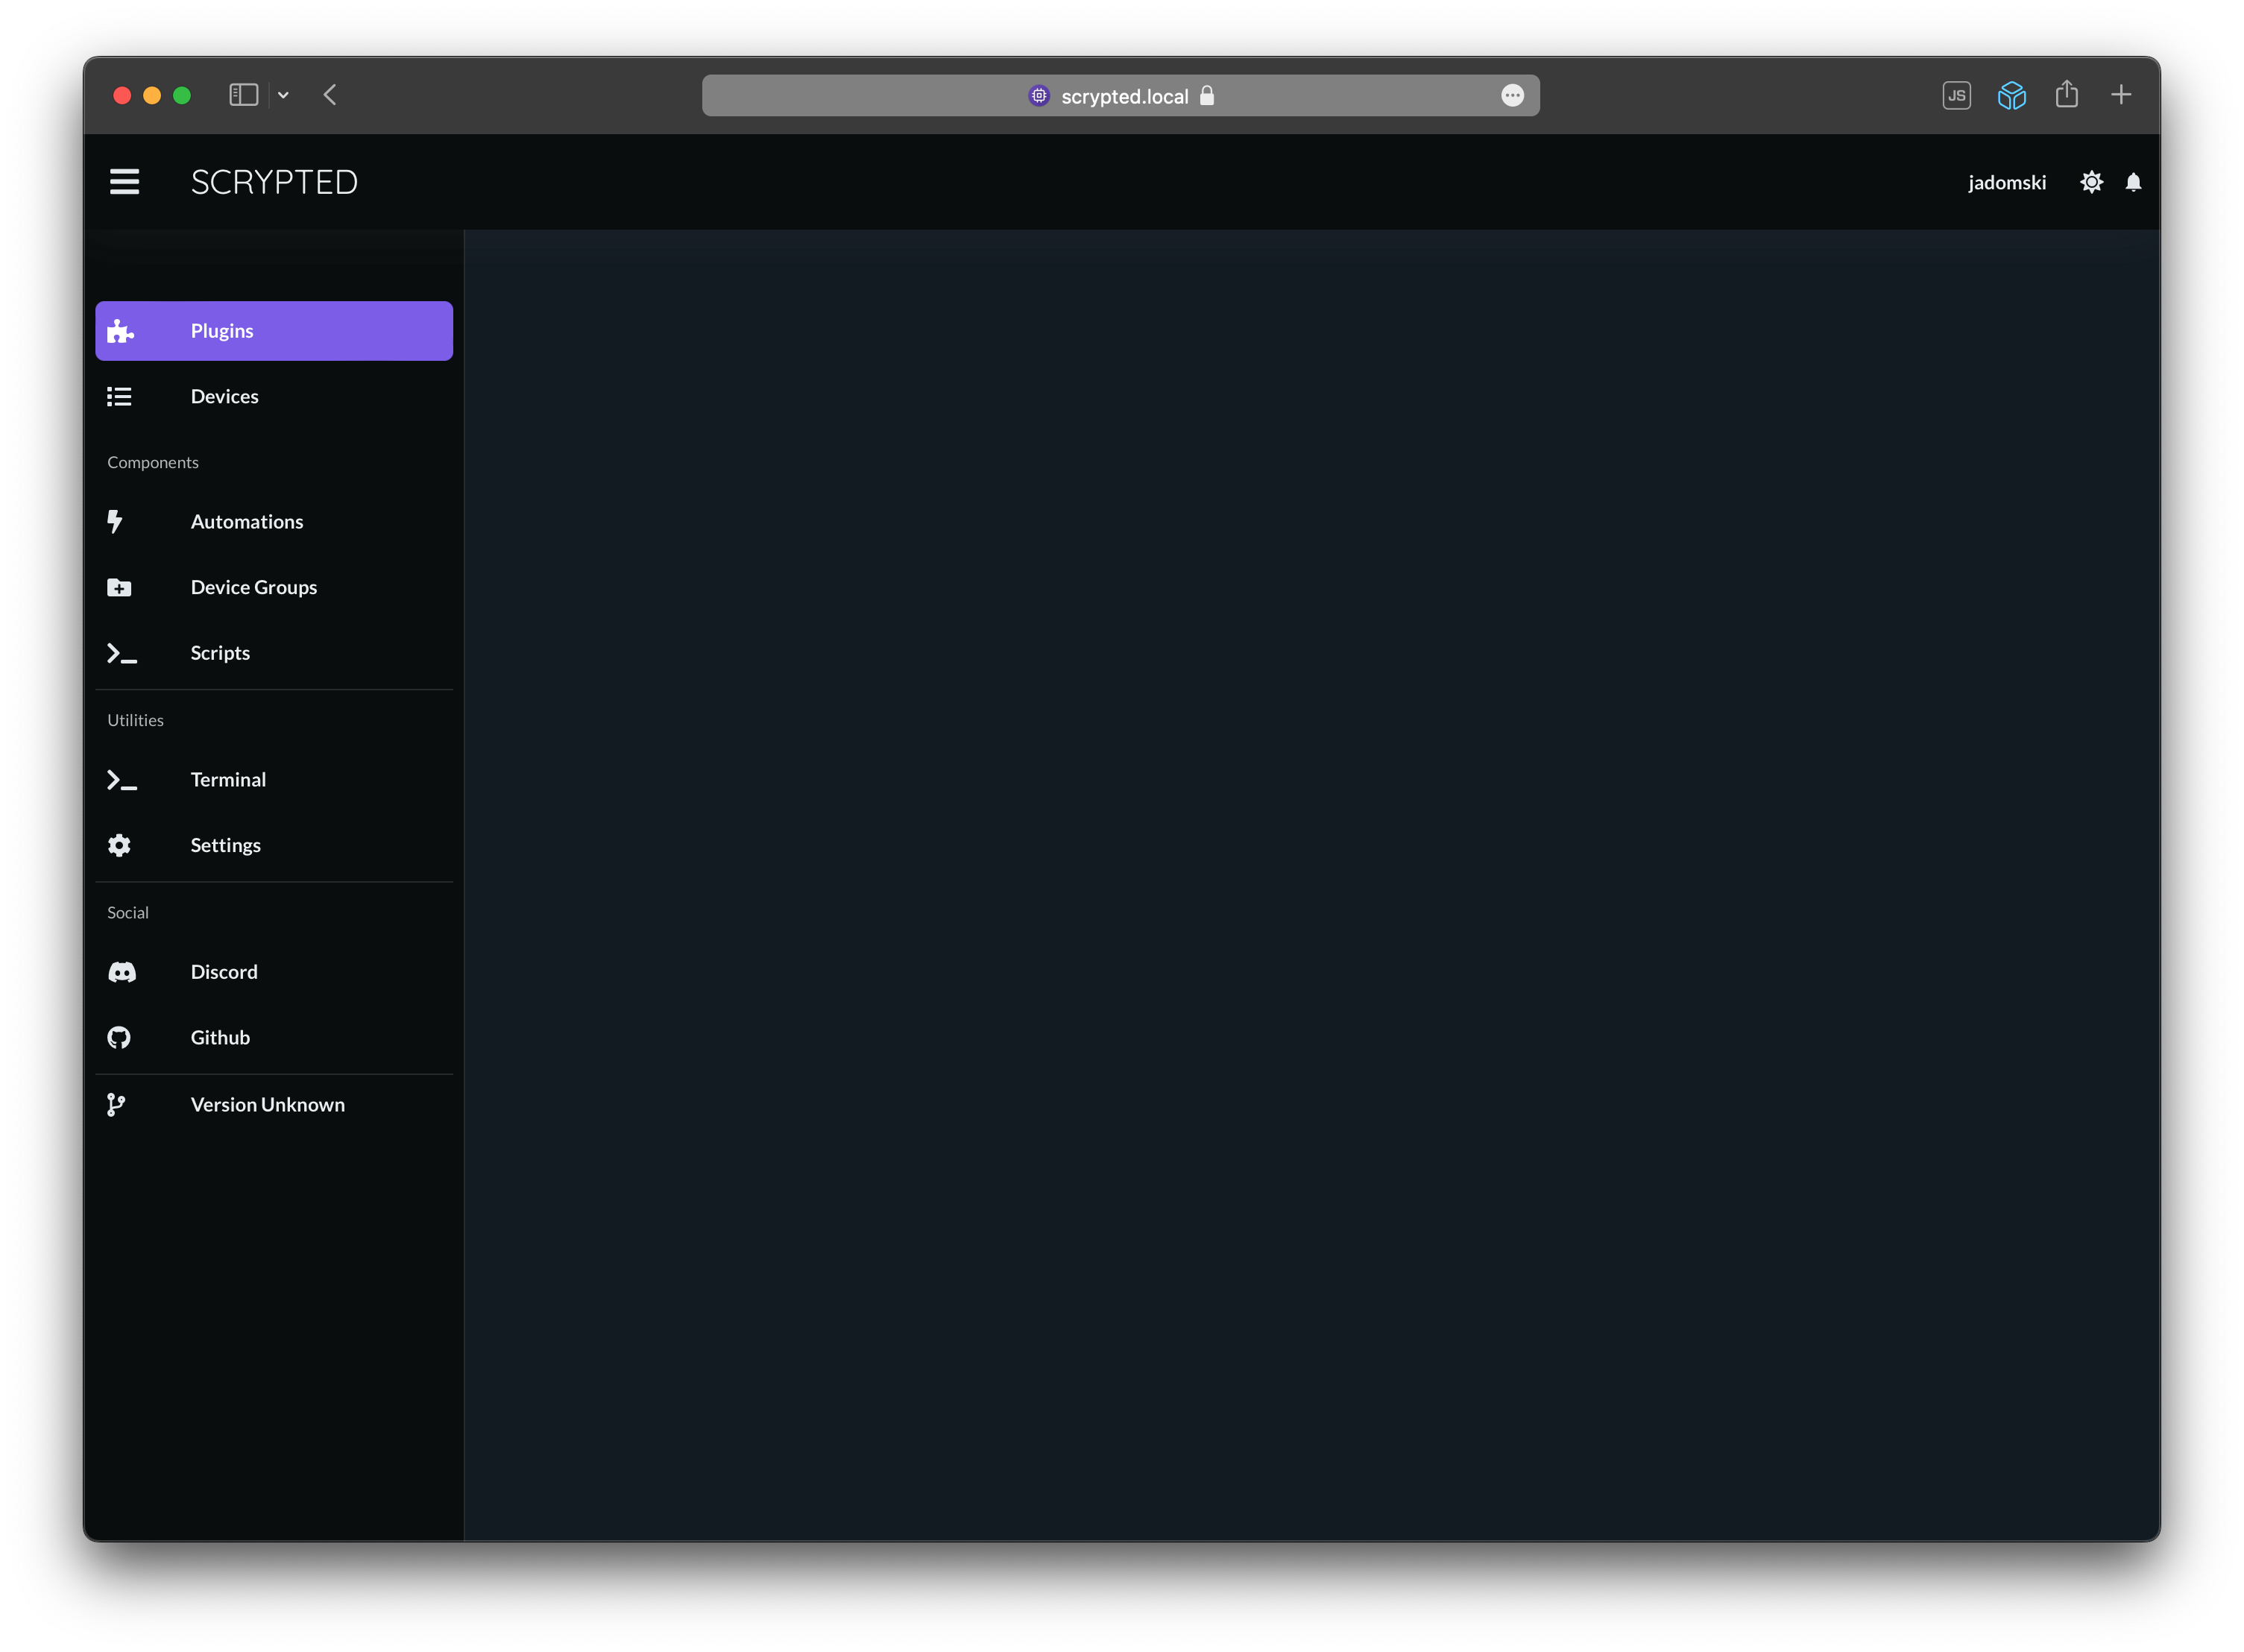Click the Device Groups folder icon
Screen dimensions: 2244x1652
pos(119,588)
